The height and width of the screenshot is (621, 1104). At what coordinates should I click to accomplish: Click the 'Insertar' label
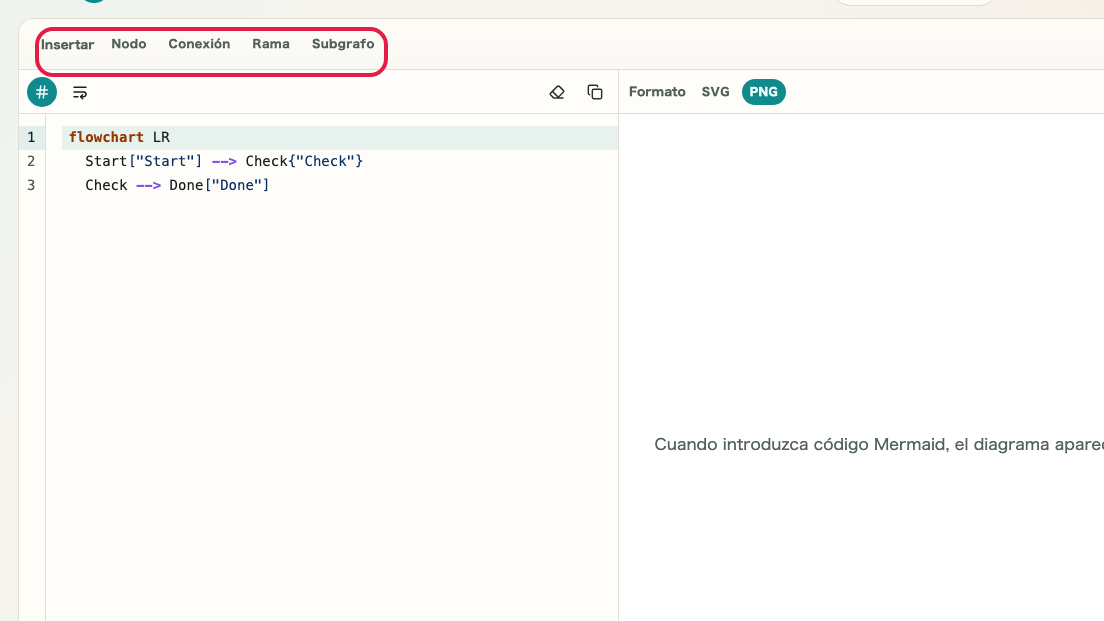[68, 44]
